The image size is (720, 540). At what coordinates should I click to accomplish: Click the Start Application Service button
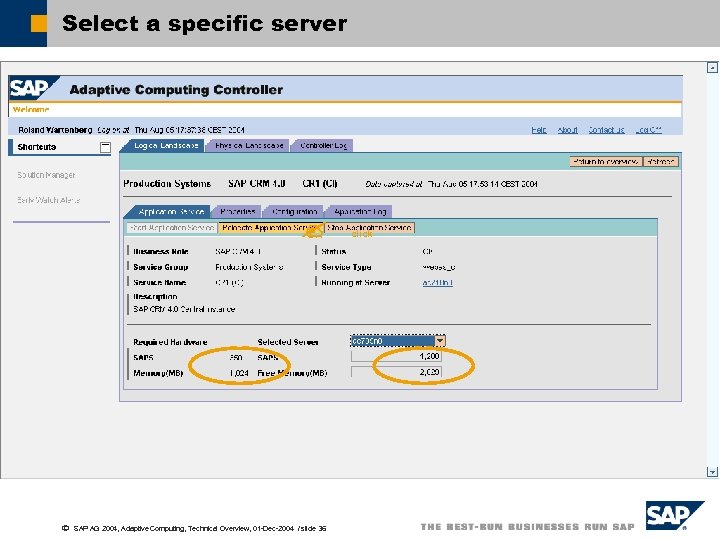coord(172,228)
